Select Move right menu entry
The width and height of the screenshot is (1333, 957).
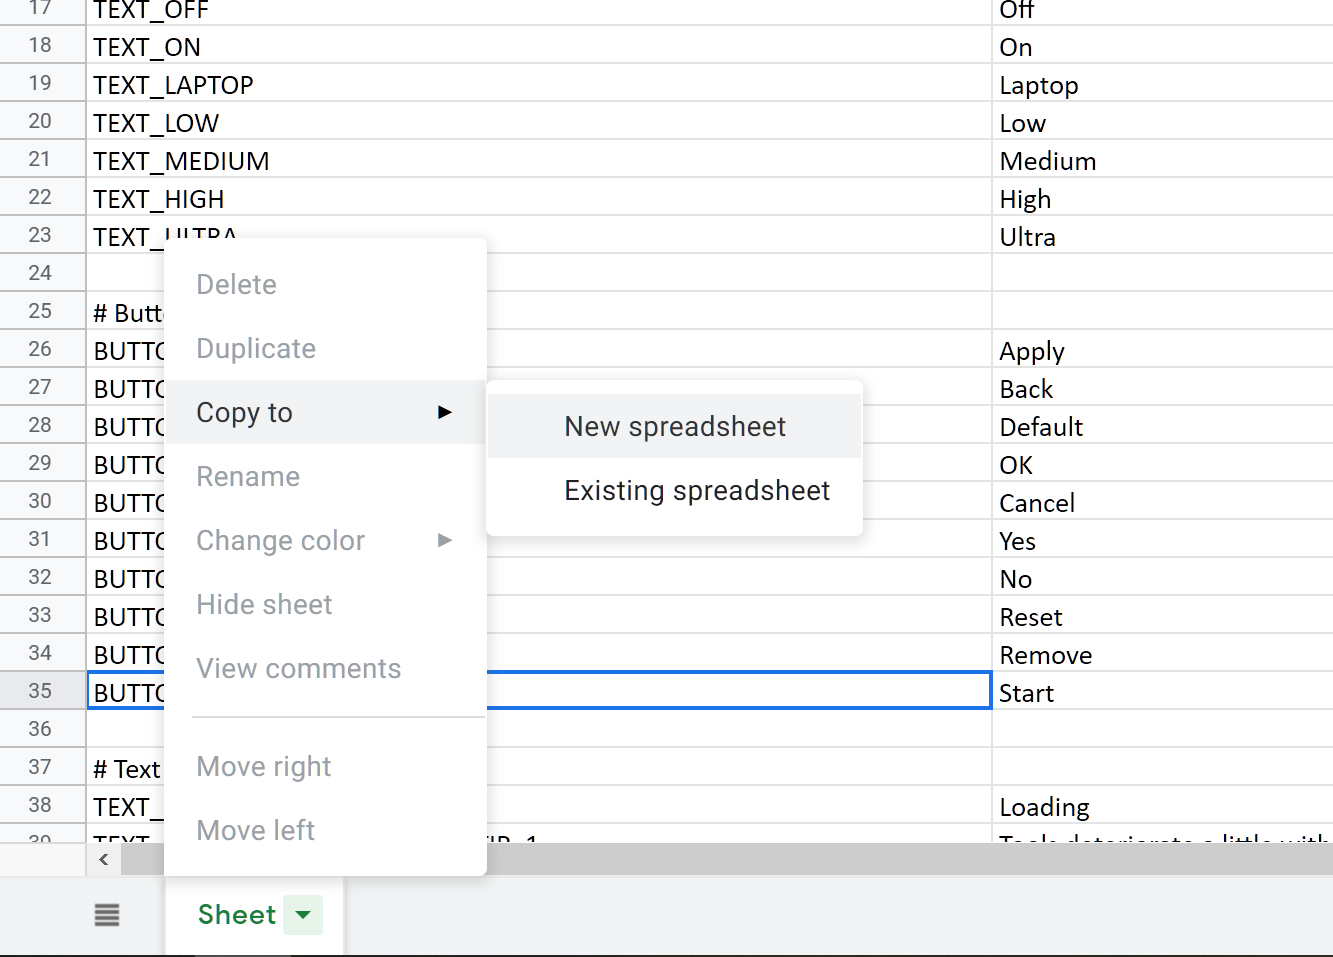point(264,767)
